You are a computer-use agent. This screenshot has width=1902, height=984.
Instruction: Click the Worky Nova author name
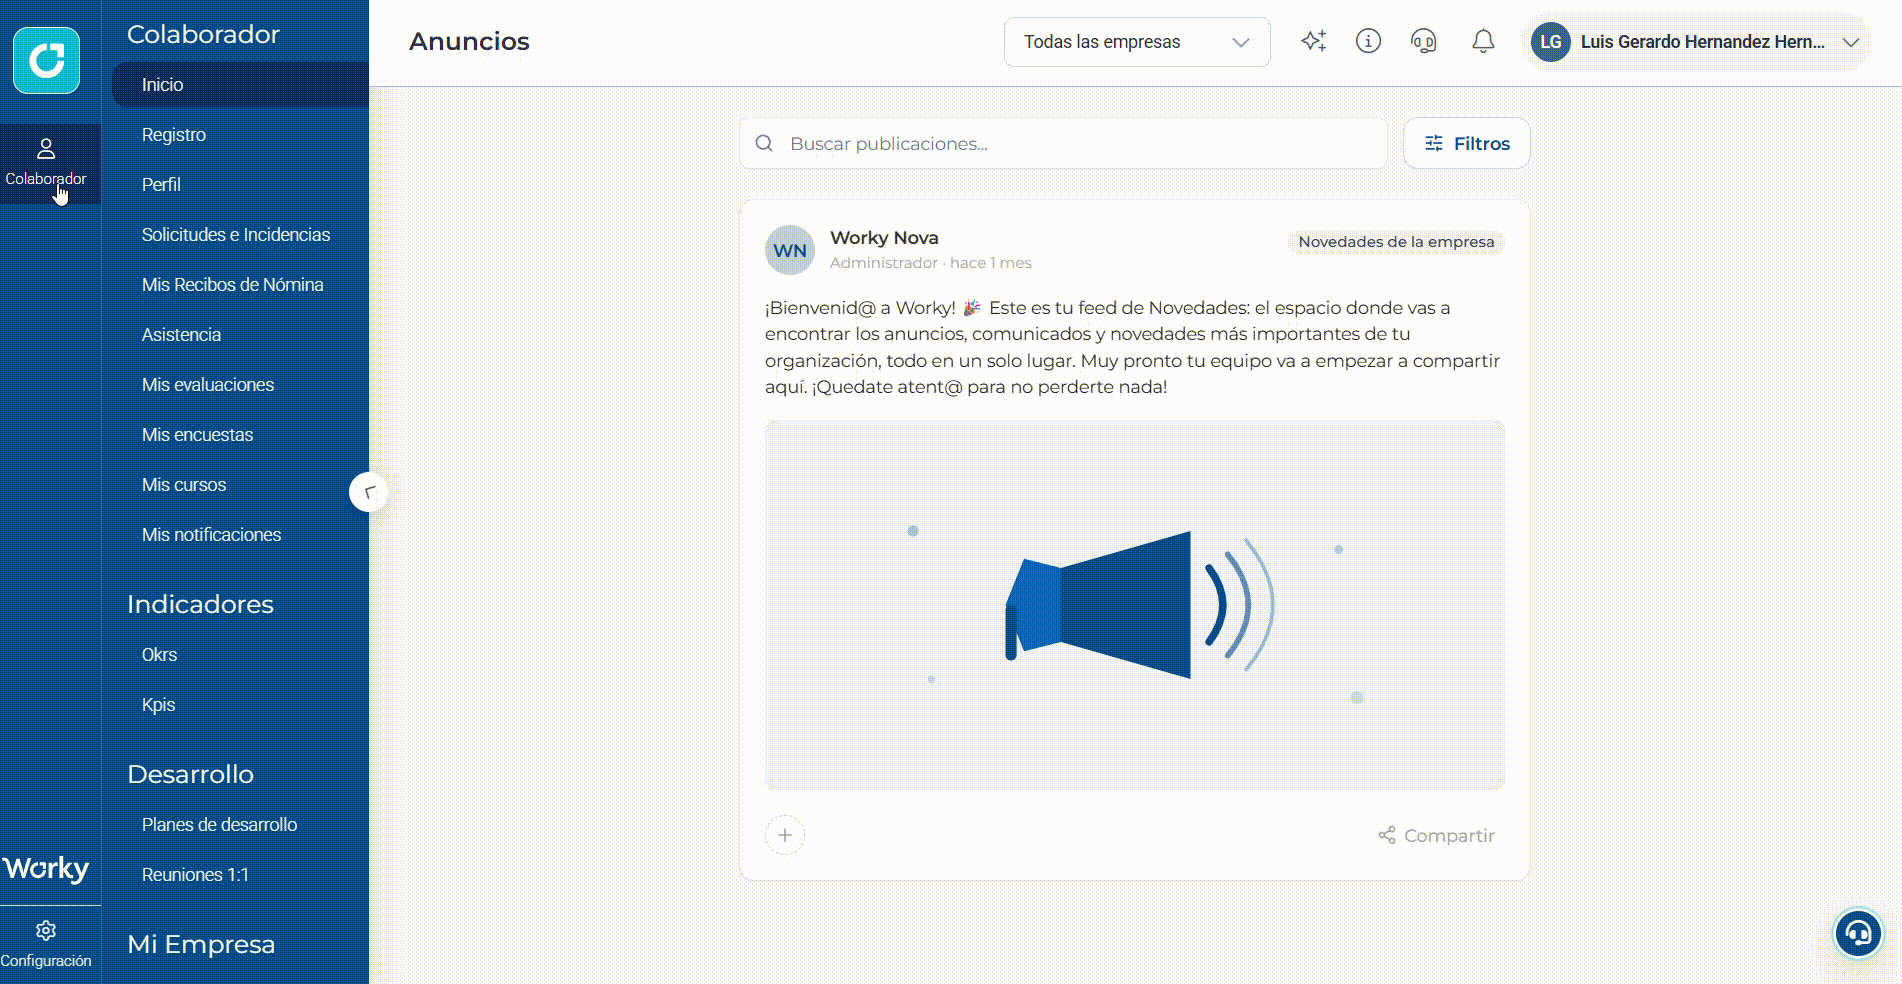(x=884, y=237)
